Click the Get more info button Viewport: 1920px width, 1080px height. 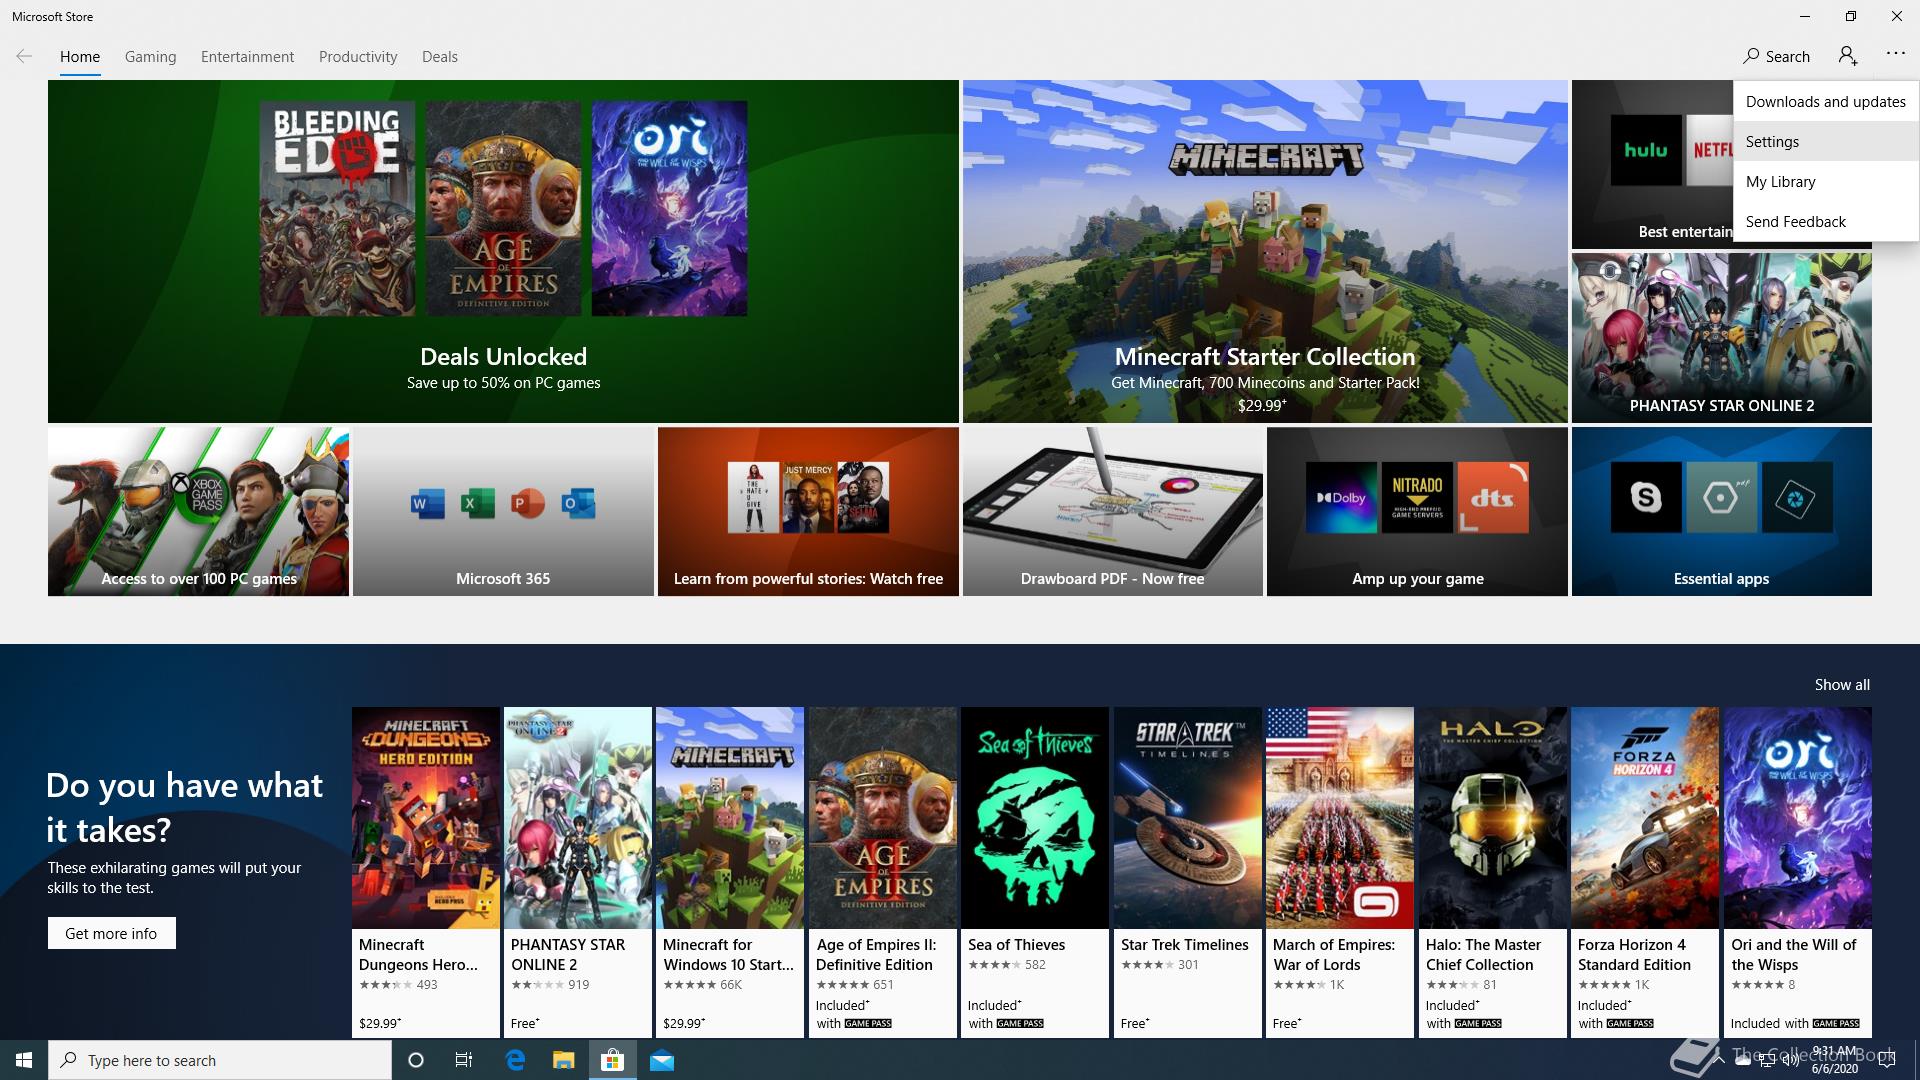[x=111, y=933]
